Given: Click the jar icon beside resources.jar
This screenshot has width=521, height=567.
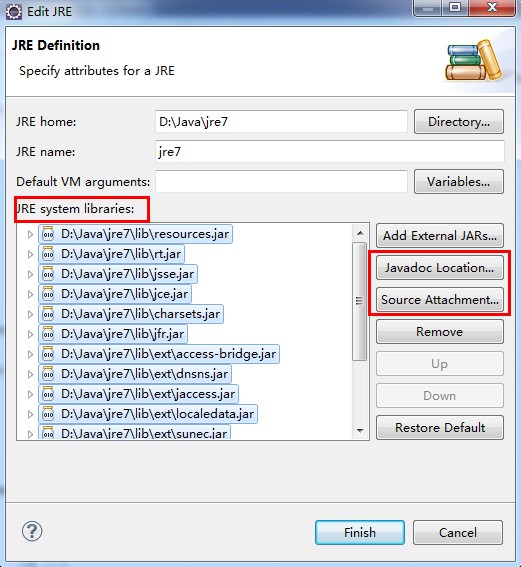Looking at the screenshot, I should pos(48,234).
